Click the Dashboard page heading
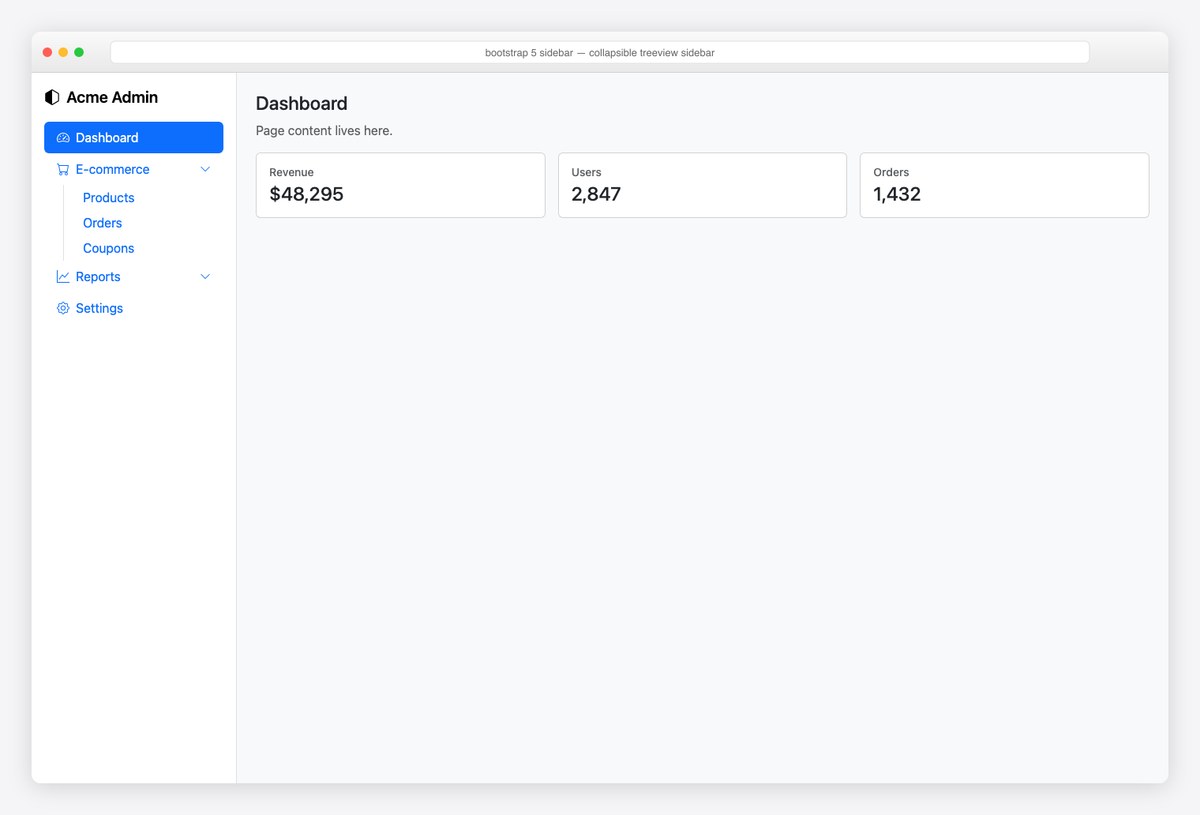 pos(302,103)
